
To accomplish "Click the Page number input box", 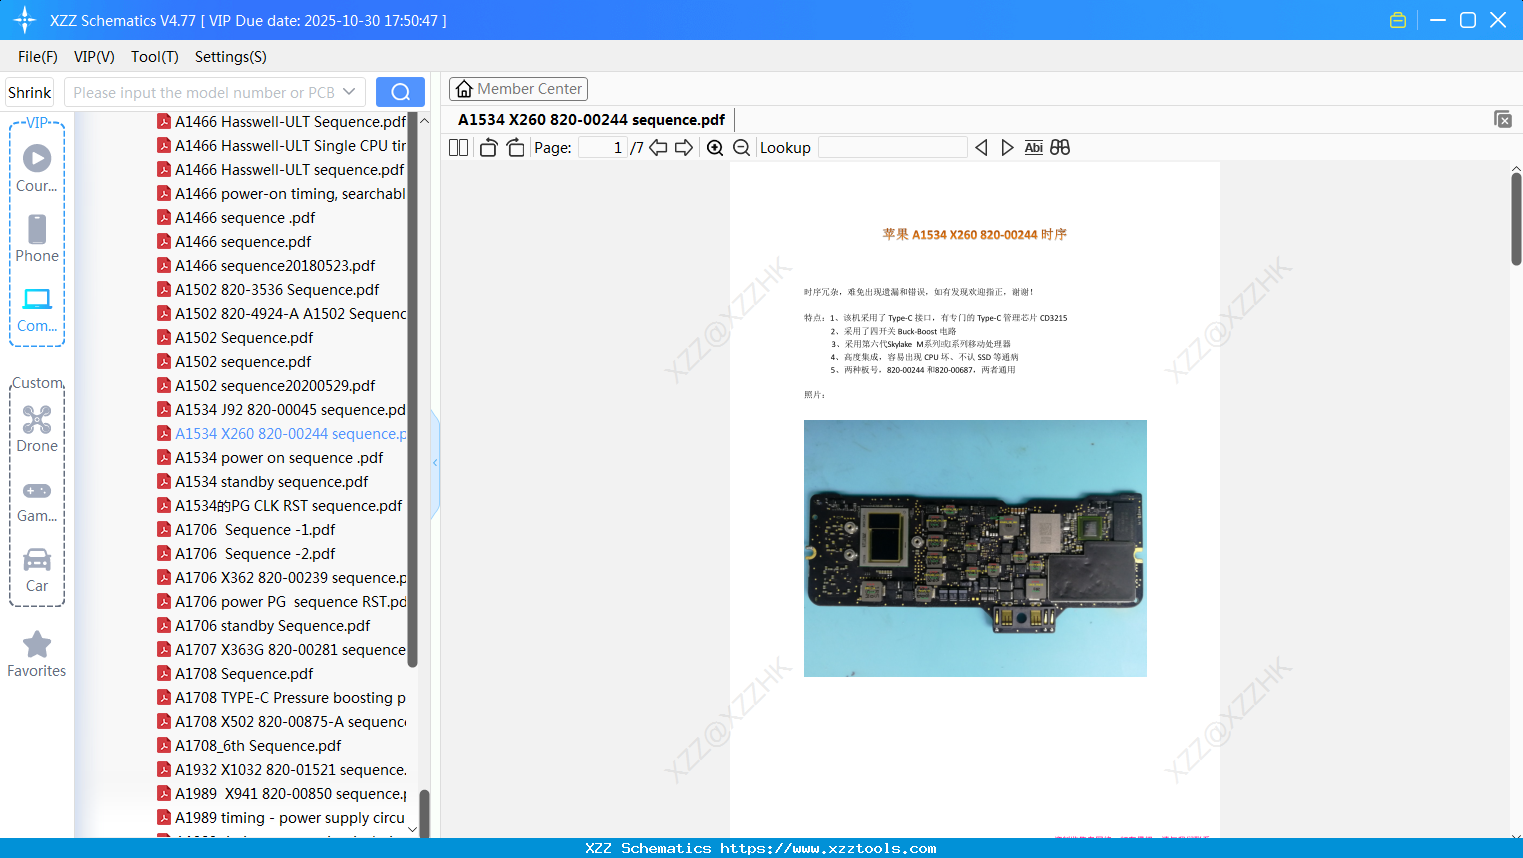I will pos(602,148).
